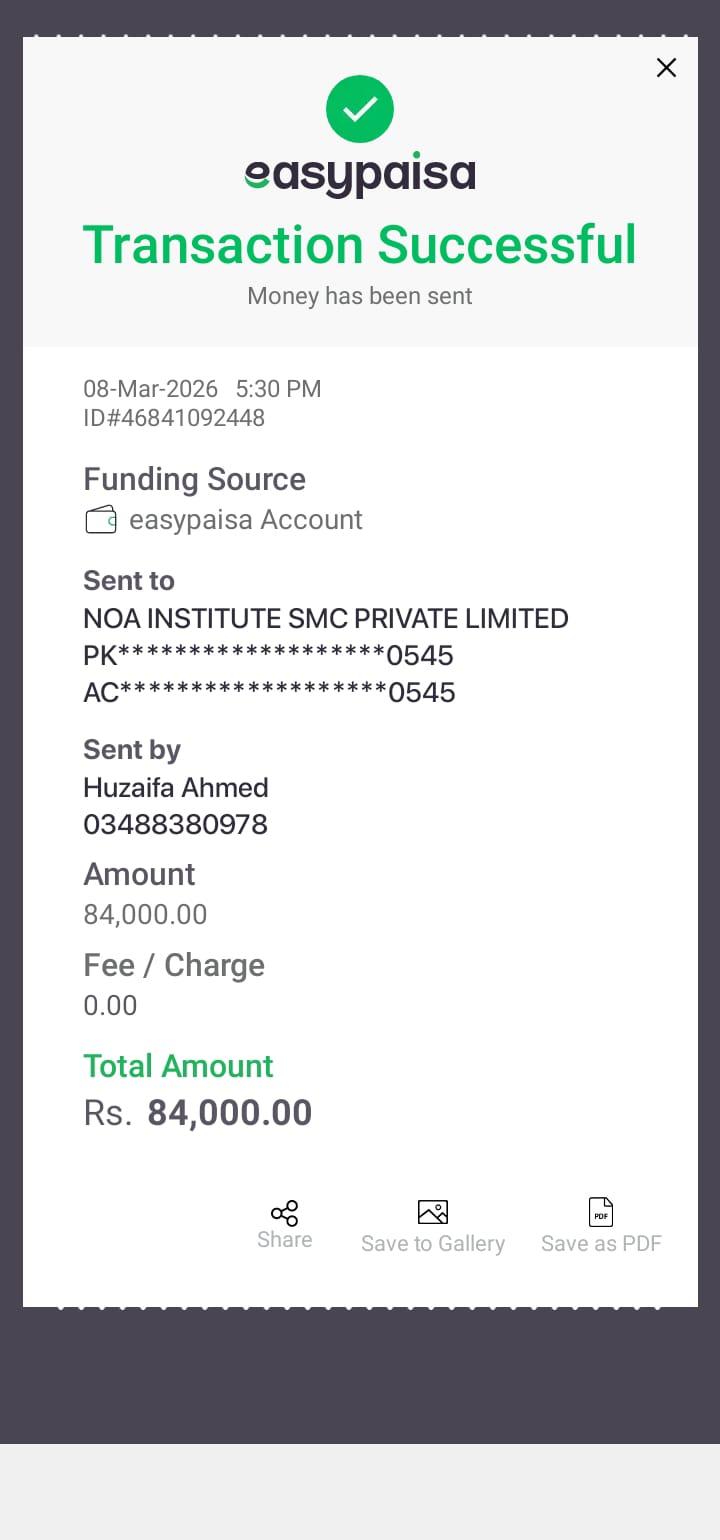Tap recipient name NOA INSTITUTE SMC PRIVATE LIMITED
The image size is (720, 1540).
[x=326, y=619]
